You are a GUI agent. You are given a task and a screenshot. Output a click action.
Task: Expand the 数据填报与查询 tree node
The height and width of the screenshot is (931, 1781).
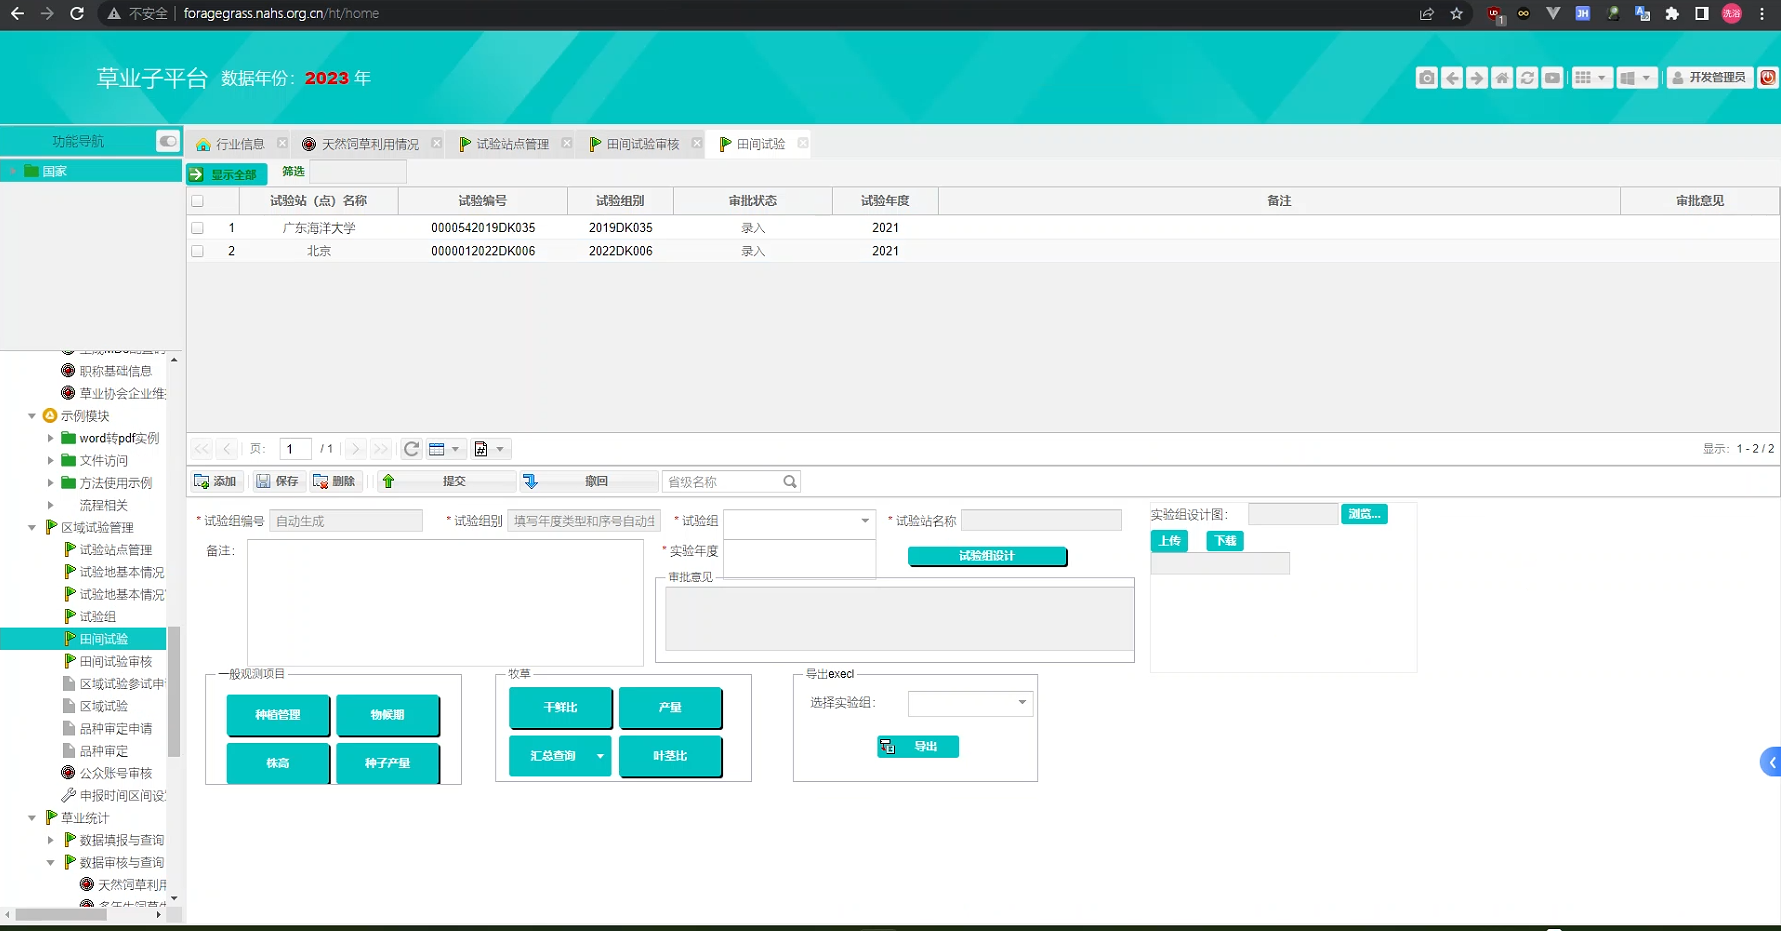[x=51, y=840]
